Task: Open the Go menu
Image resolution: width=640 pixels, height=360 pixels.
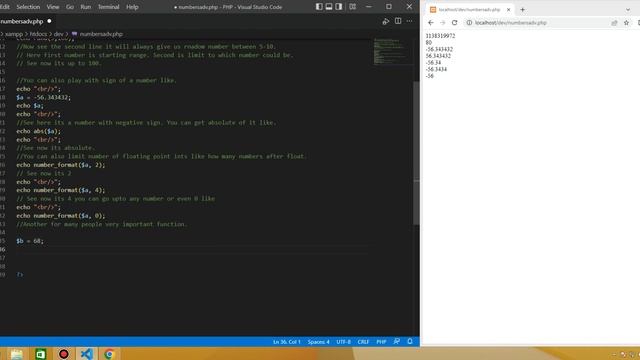Action: tap(70, 7)
